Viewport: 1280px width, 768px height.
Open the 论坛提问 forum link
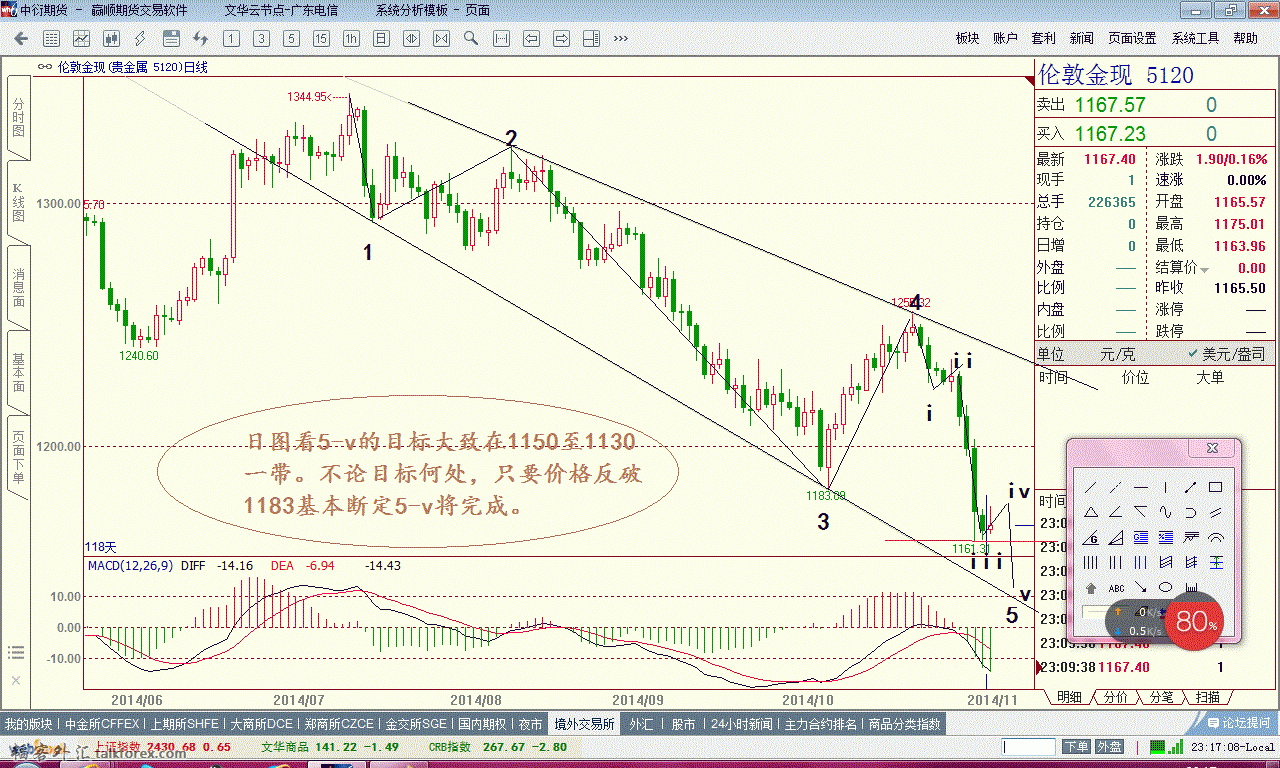(x=1238, y=722)
